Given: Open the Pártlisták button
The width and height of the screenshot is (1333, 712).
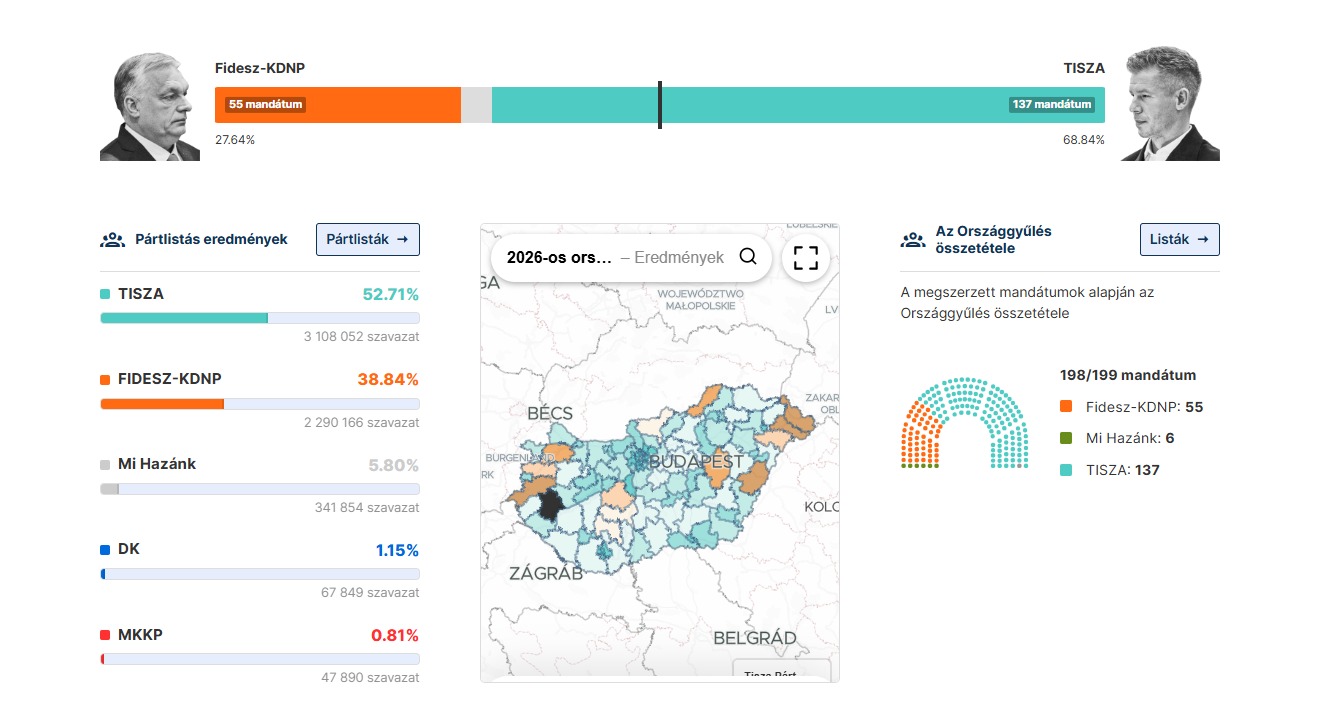Looking at the screenshot, I should click(368, 240).
